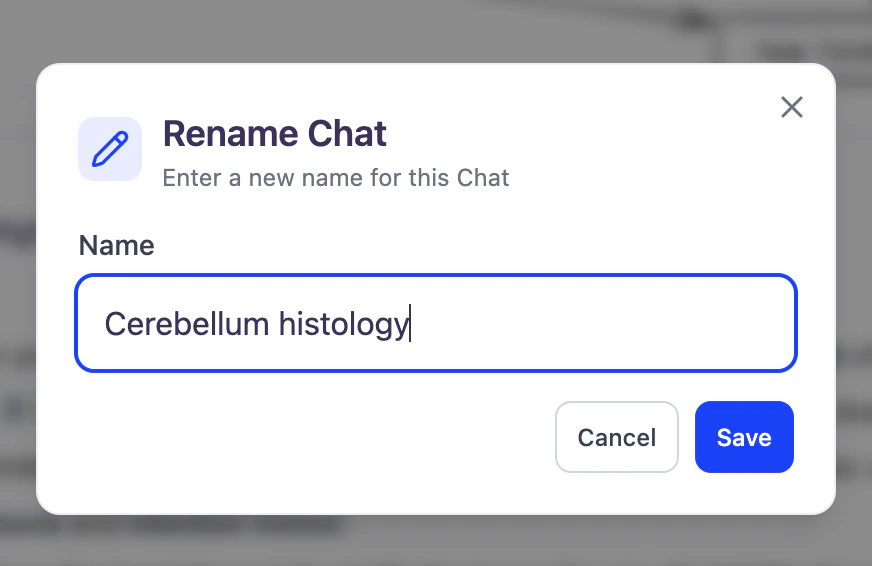Click the Rename Chat heading
872x566 pixels.
(275, 134)
